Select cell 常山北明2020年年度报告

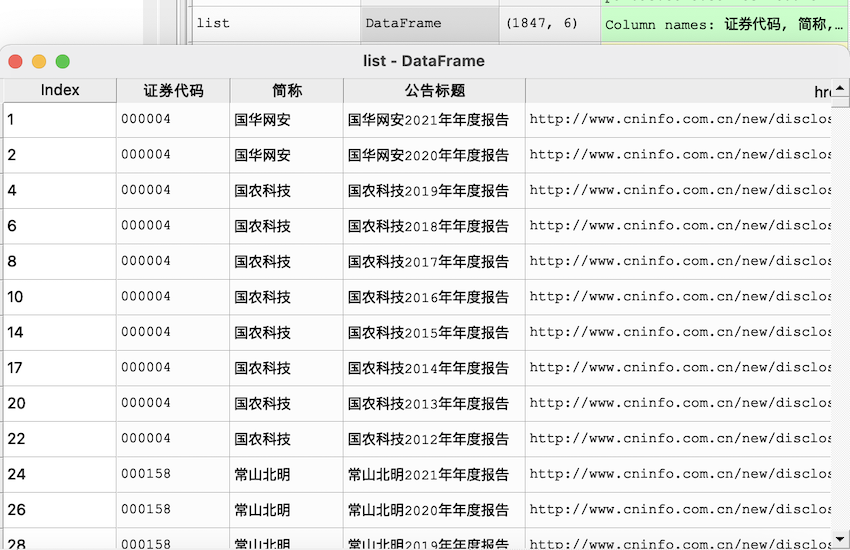[x=434, y=510]
